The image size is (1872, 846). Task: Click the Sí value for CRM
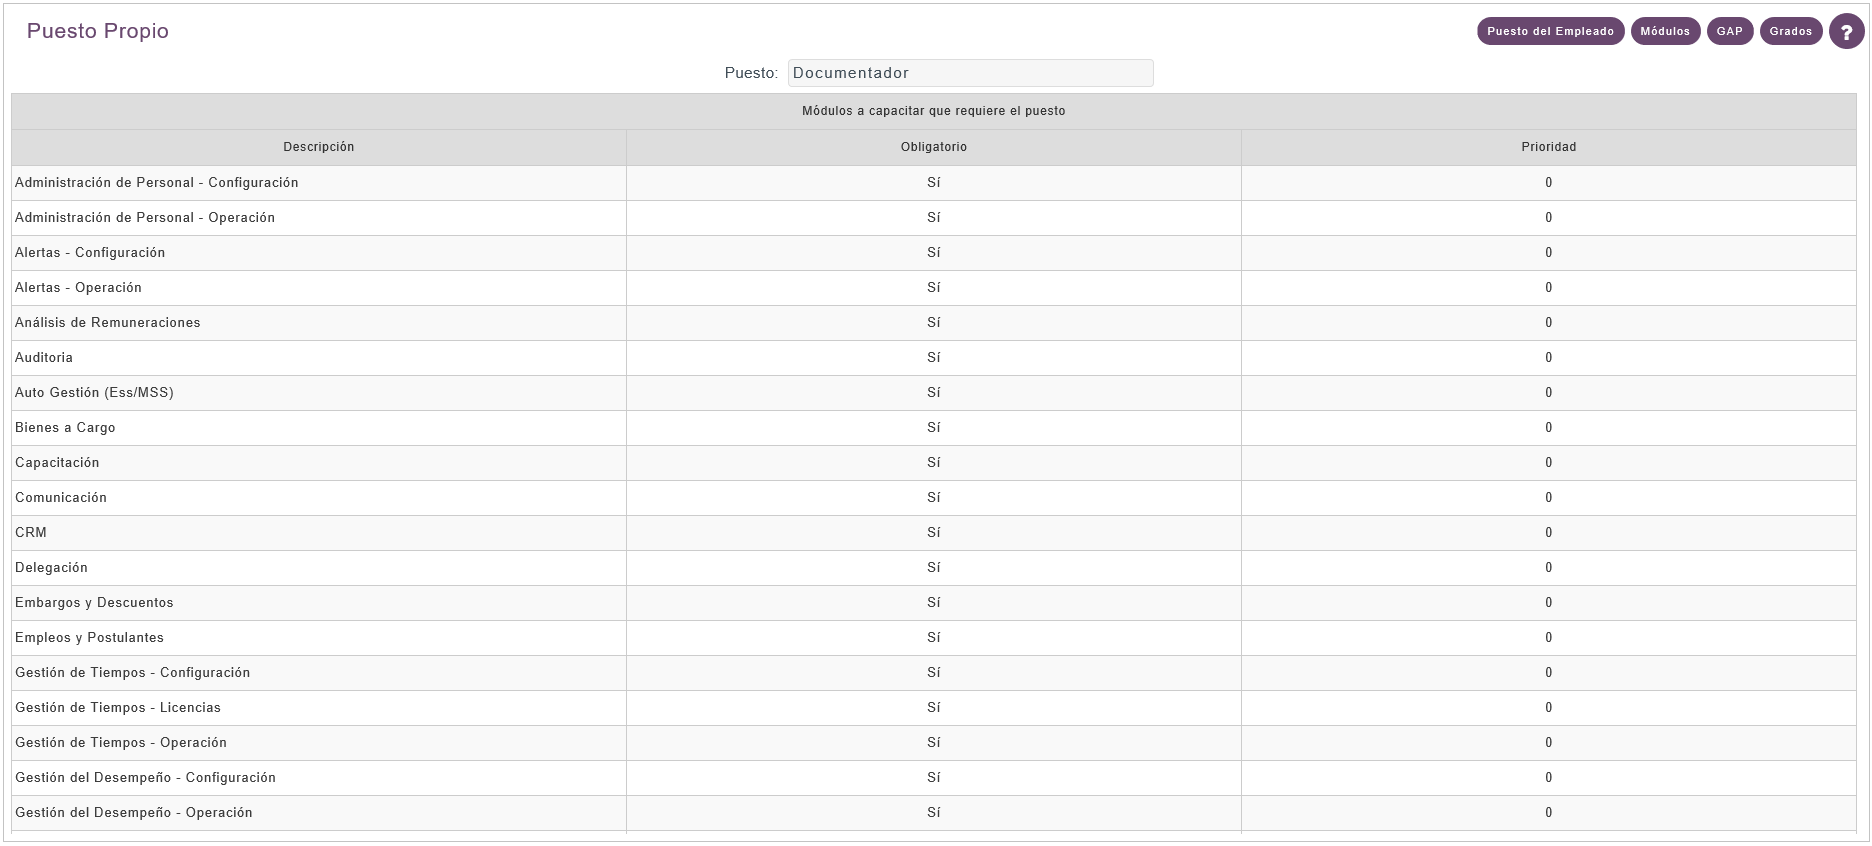tap(934, 533)
